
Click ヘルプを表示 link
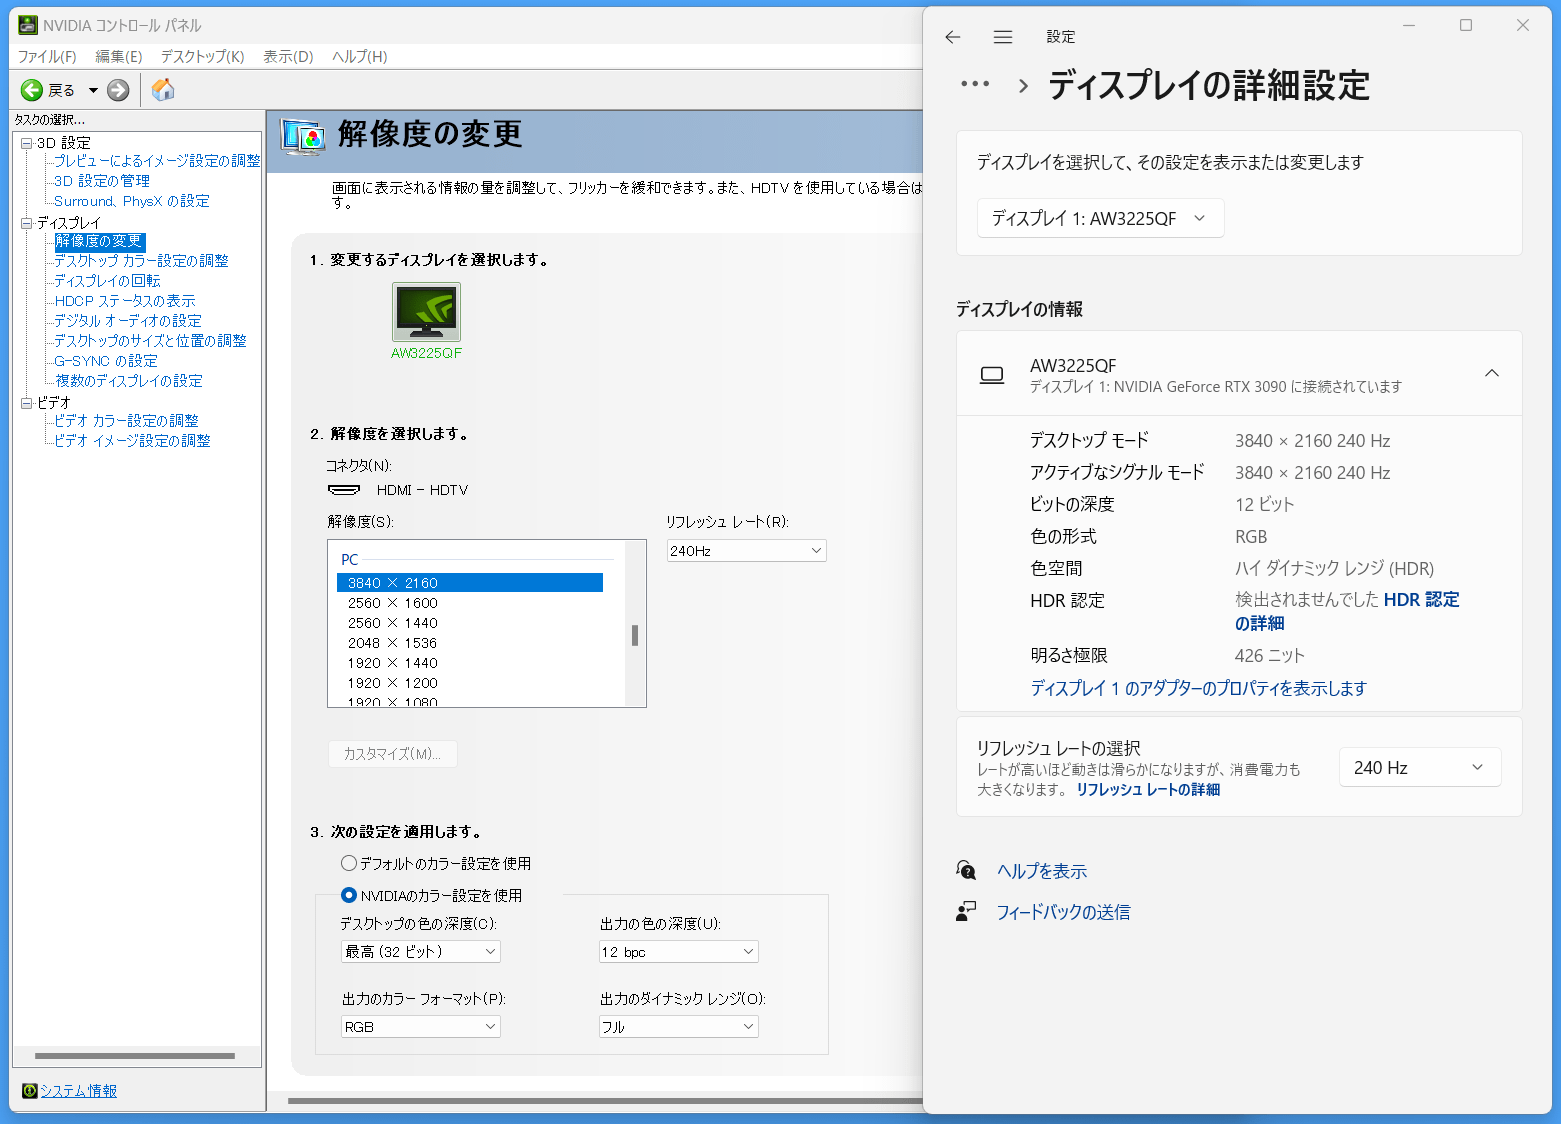pos(1041,871)
